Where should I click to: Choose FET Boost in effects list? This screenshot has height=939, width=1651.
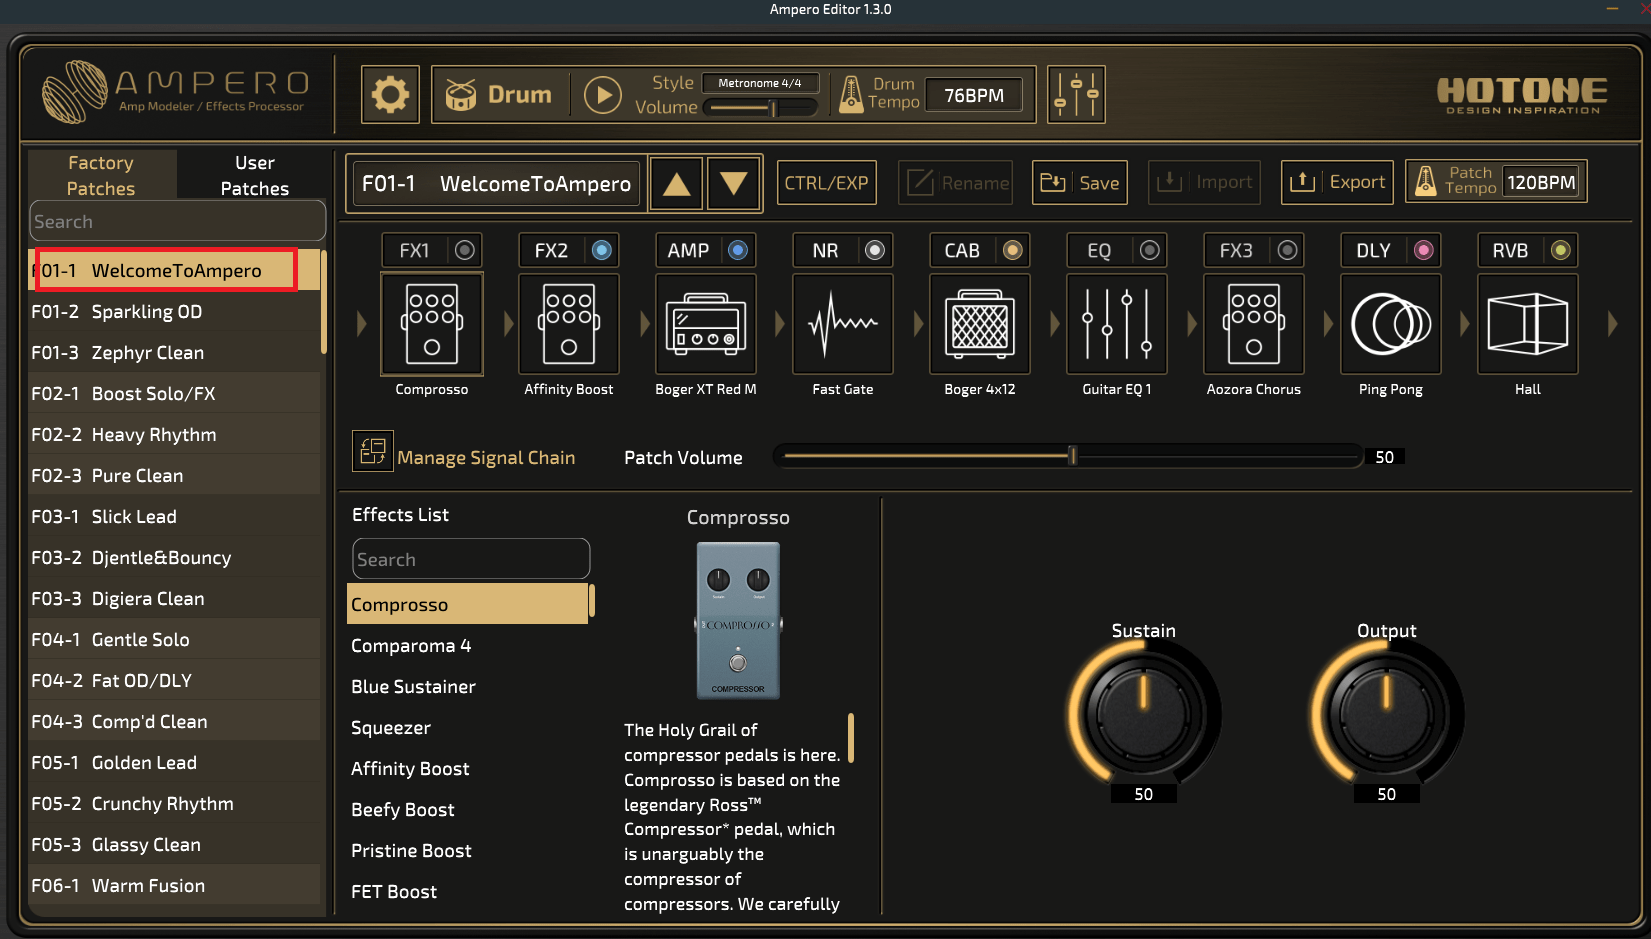click(467, 892)
